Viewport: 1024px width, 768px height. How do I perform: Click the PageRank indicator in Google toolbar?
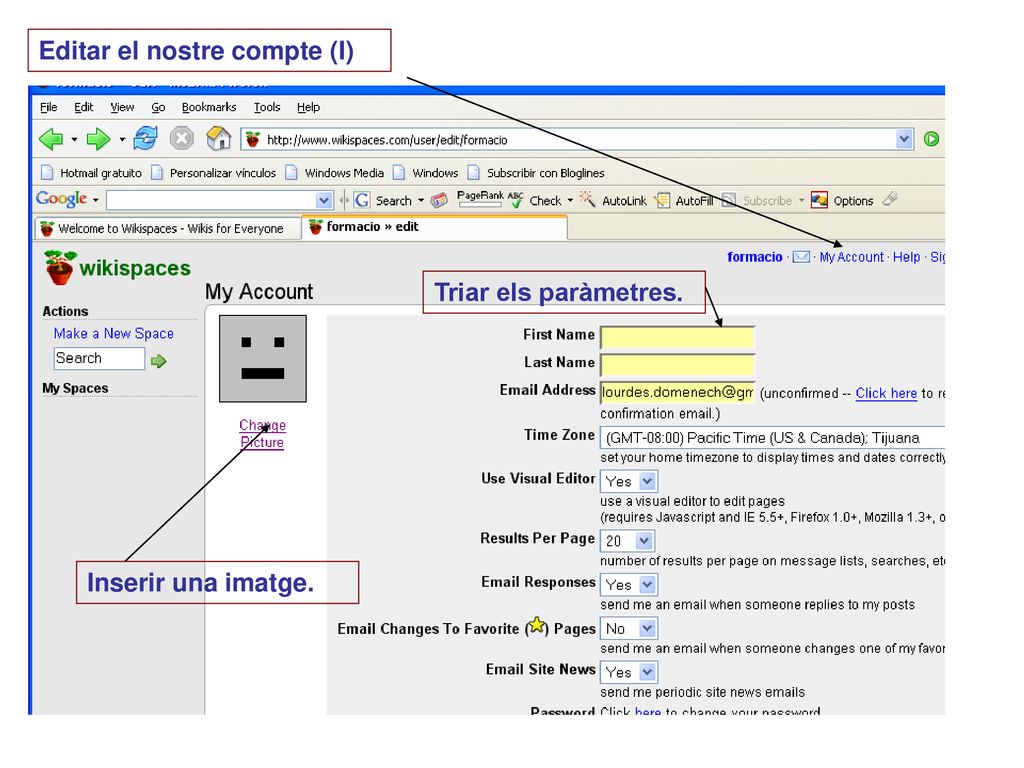pyautogui.click(x=480, y=199)
